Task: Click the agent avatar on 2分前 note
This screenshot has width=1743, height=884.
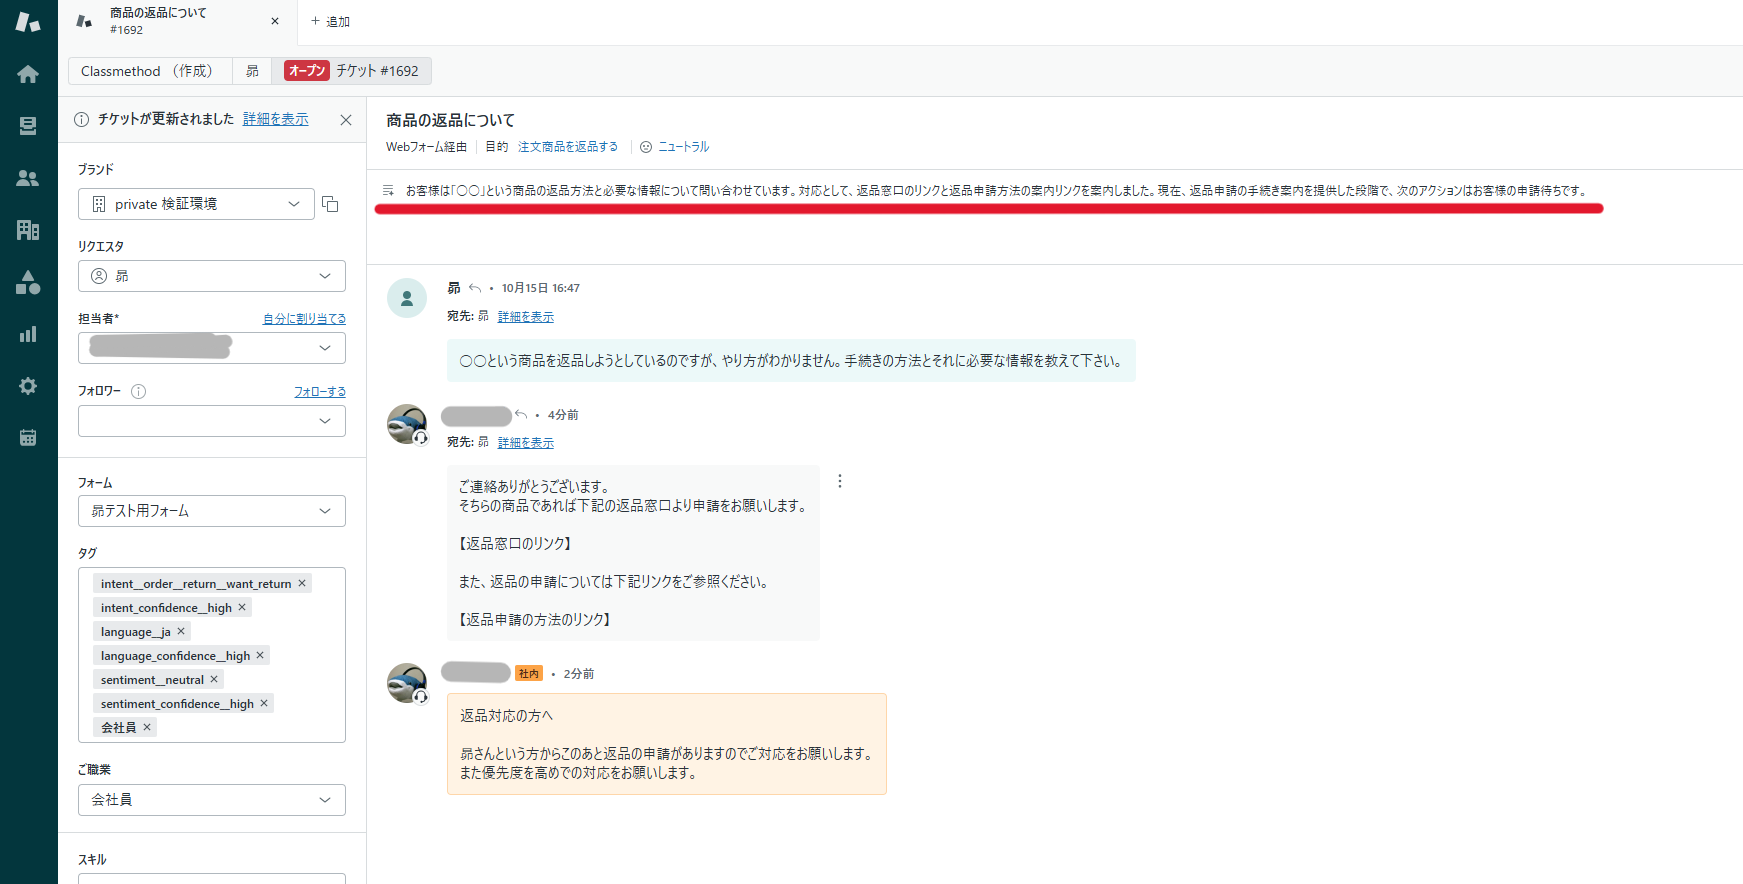Action: 407,683
